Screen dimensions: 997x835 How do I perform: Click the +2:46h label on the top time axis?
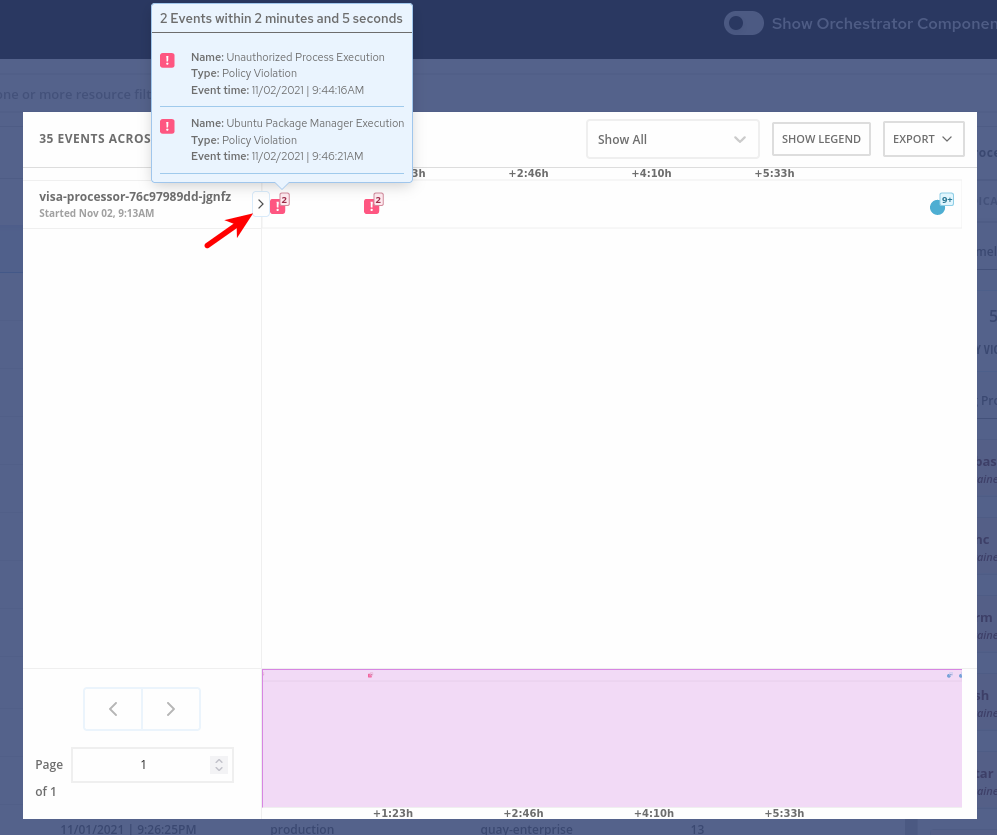point(528,173)
